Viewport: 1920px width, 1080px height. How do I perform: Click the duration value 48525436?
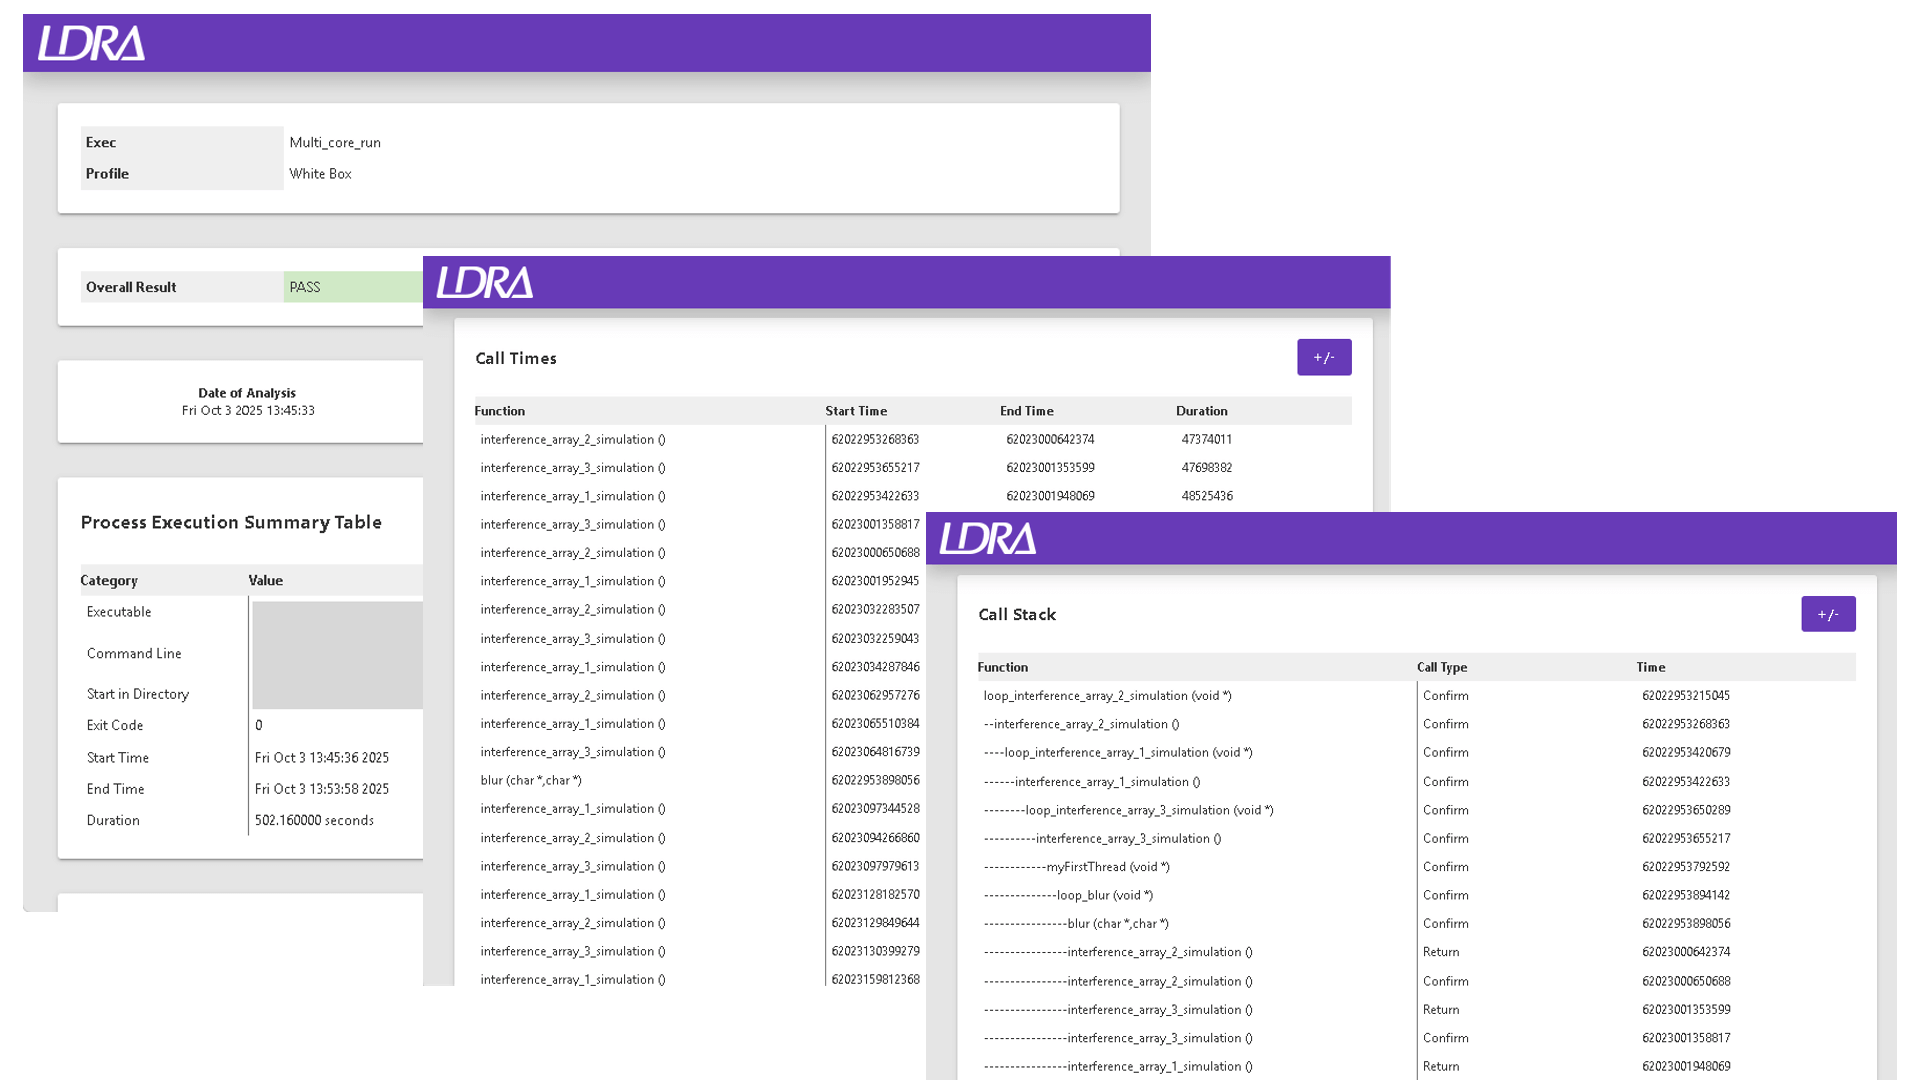click(x=1207, y=496)
